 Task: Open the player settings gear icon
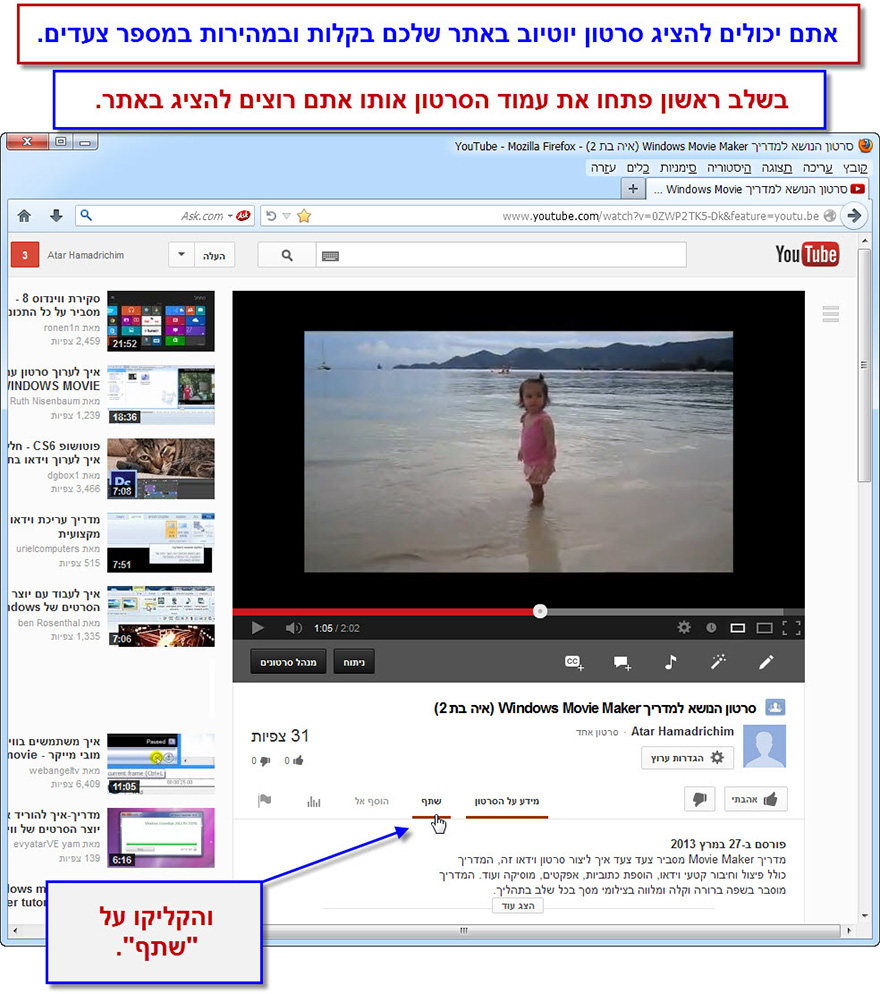tap(684, 628)
